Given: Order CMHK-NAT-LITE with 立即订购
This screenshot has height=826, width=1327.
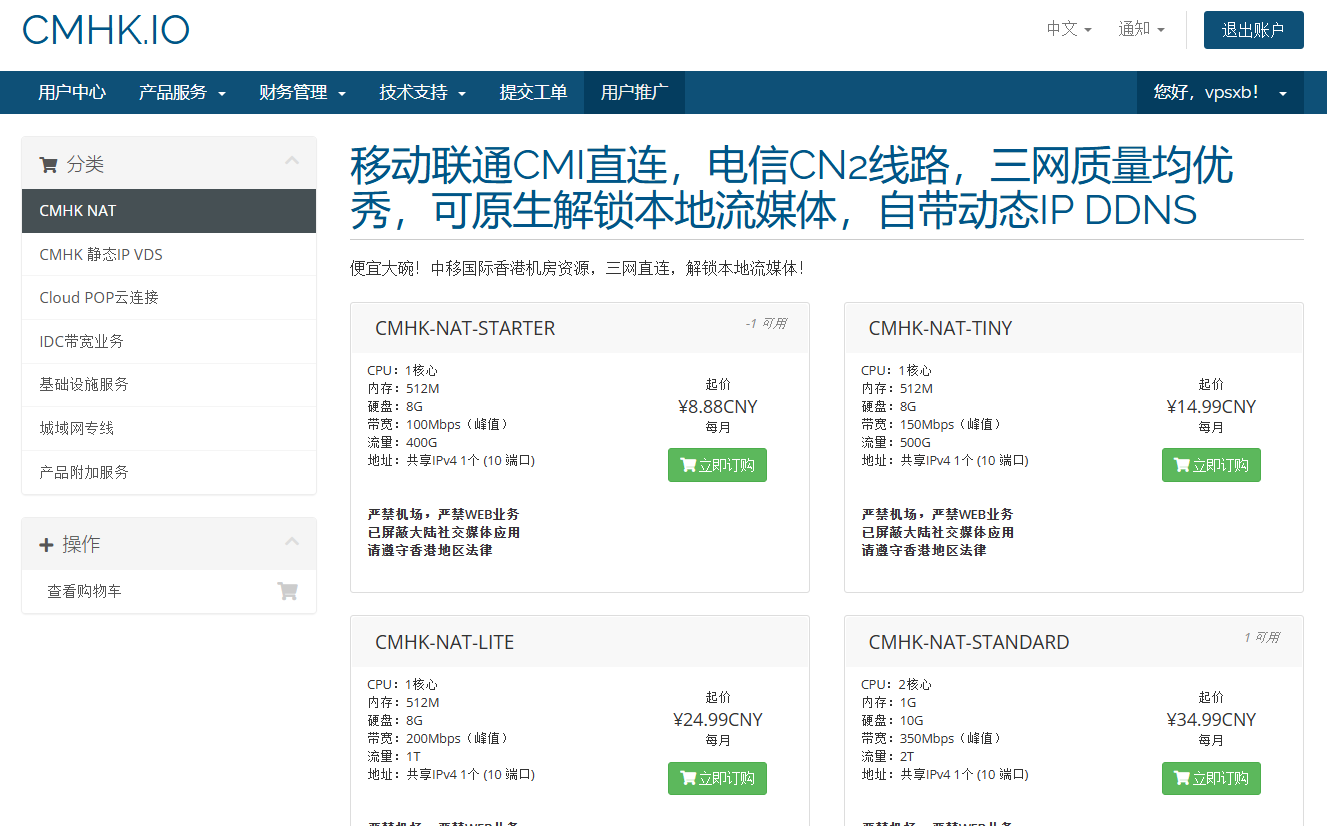Looking at the screenshot, I should (717, 778).
